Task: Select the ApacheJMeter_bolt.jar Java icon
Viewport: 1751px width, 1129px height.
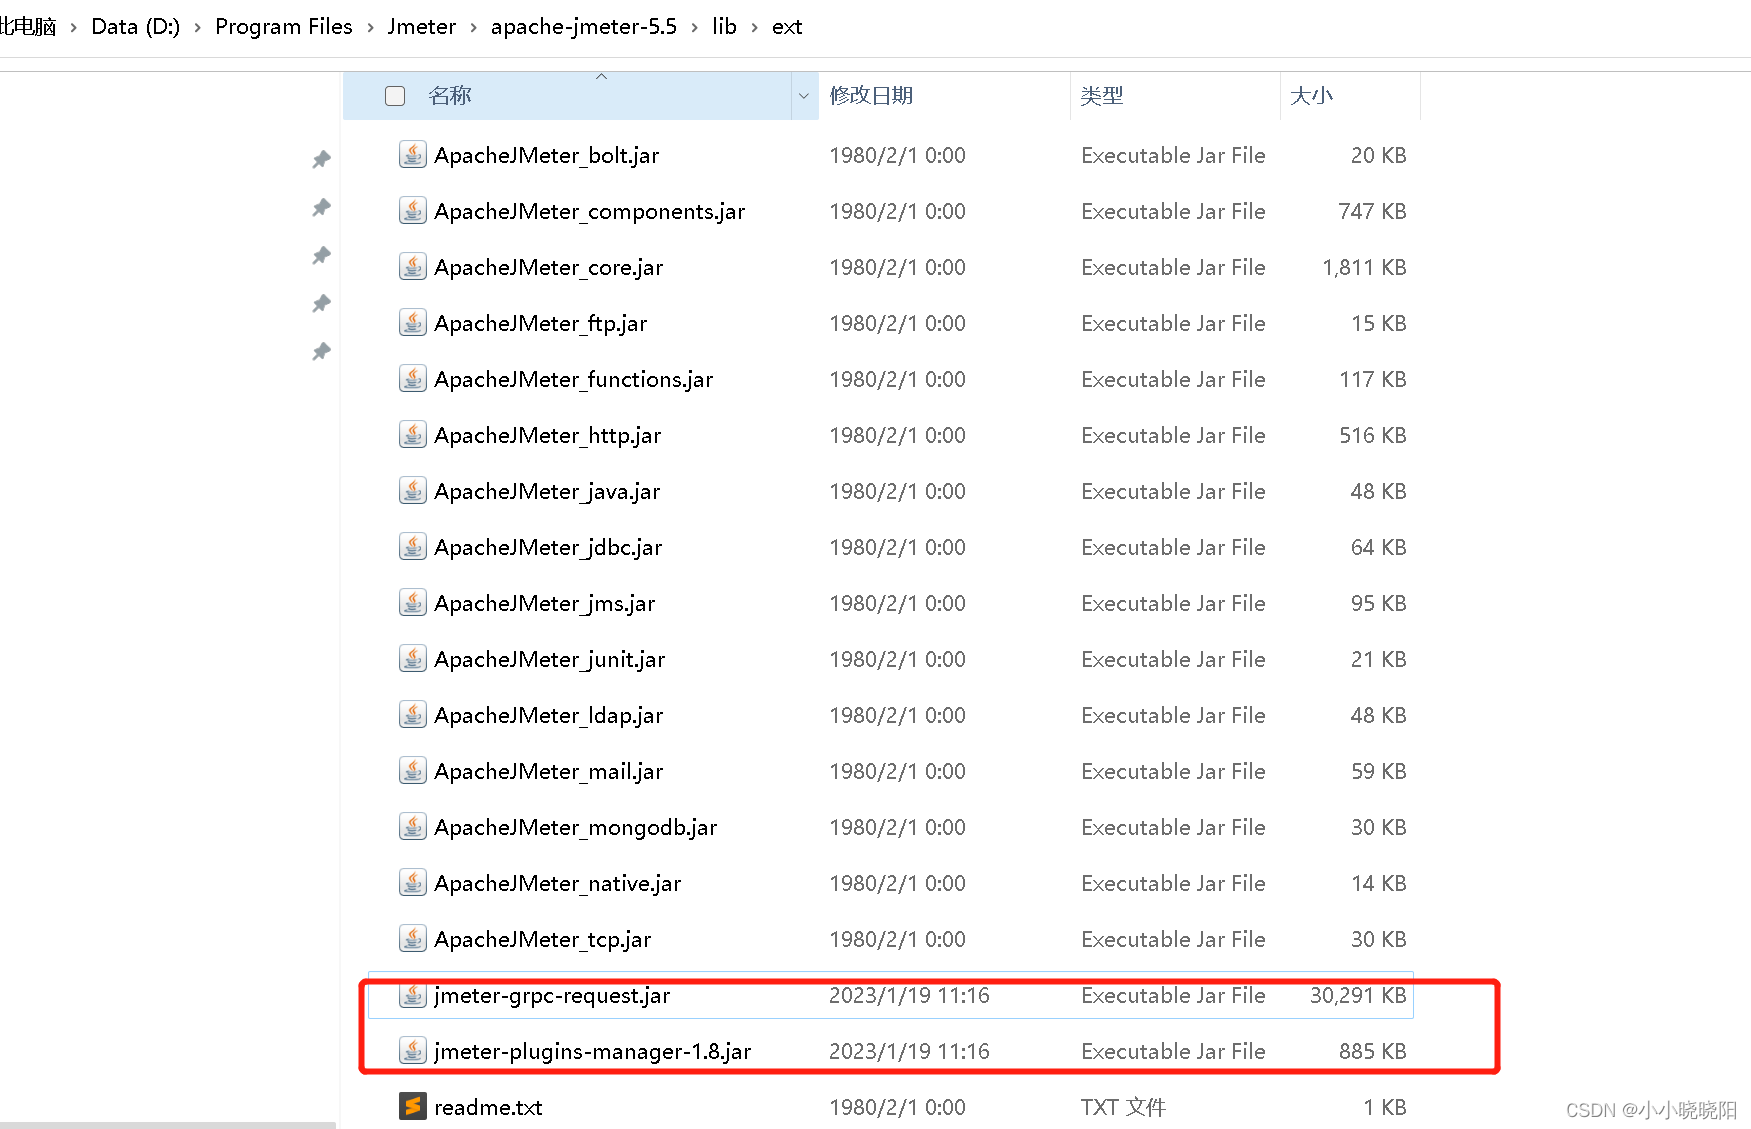Action: 412,155
